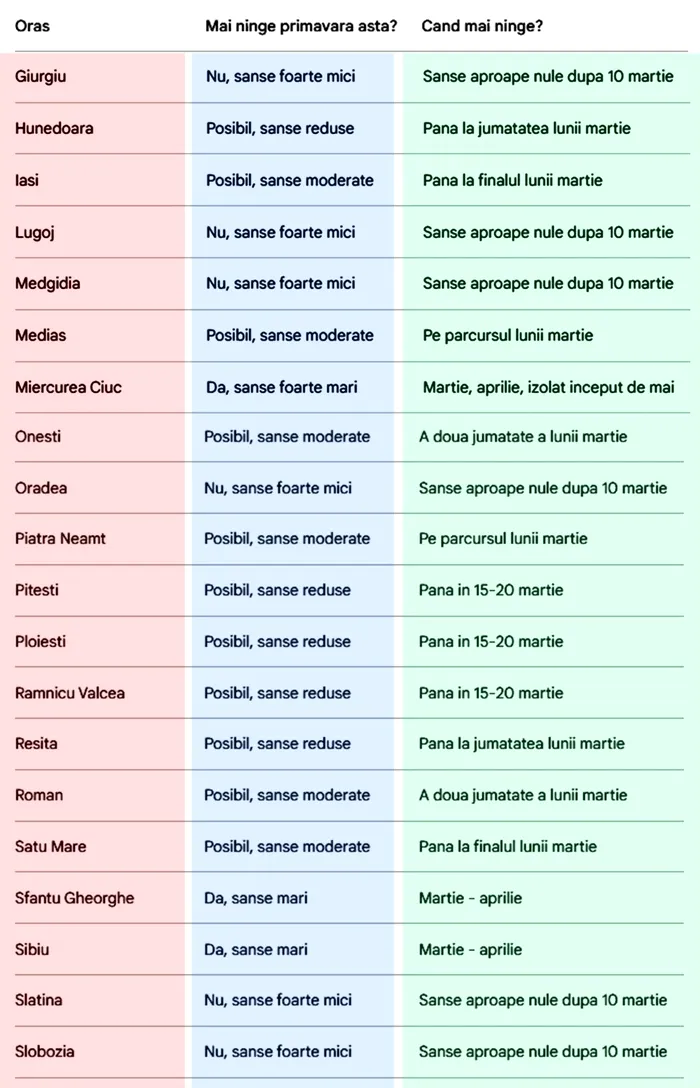
Task: Click the "Mai ninge primavara asta?" header
Action: [x=301, y=25]
